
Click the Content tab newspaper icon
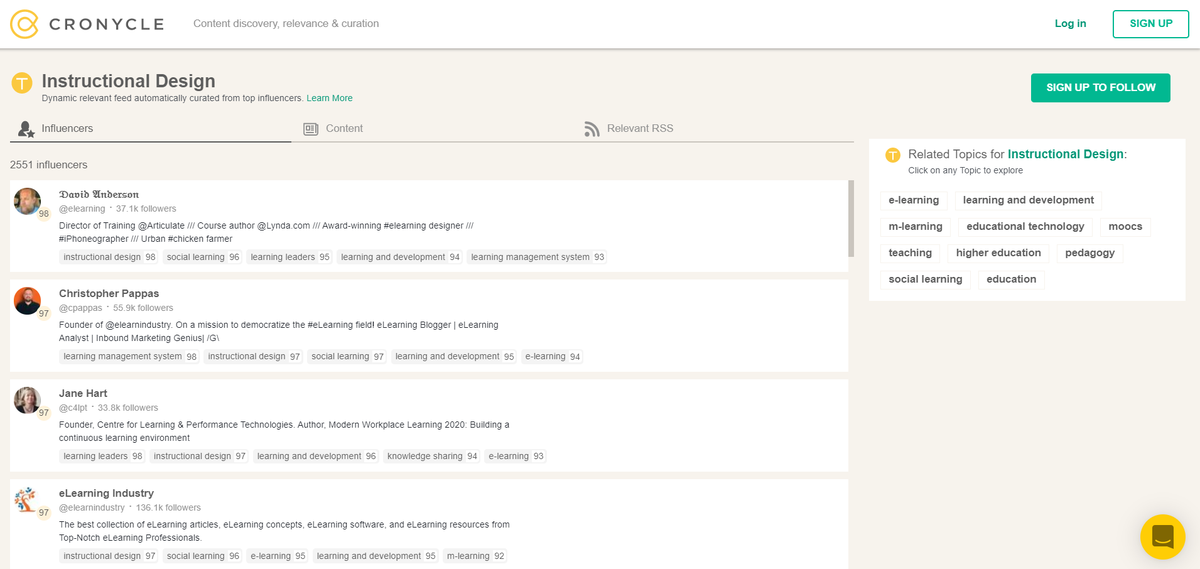tap(311, 129)
